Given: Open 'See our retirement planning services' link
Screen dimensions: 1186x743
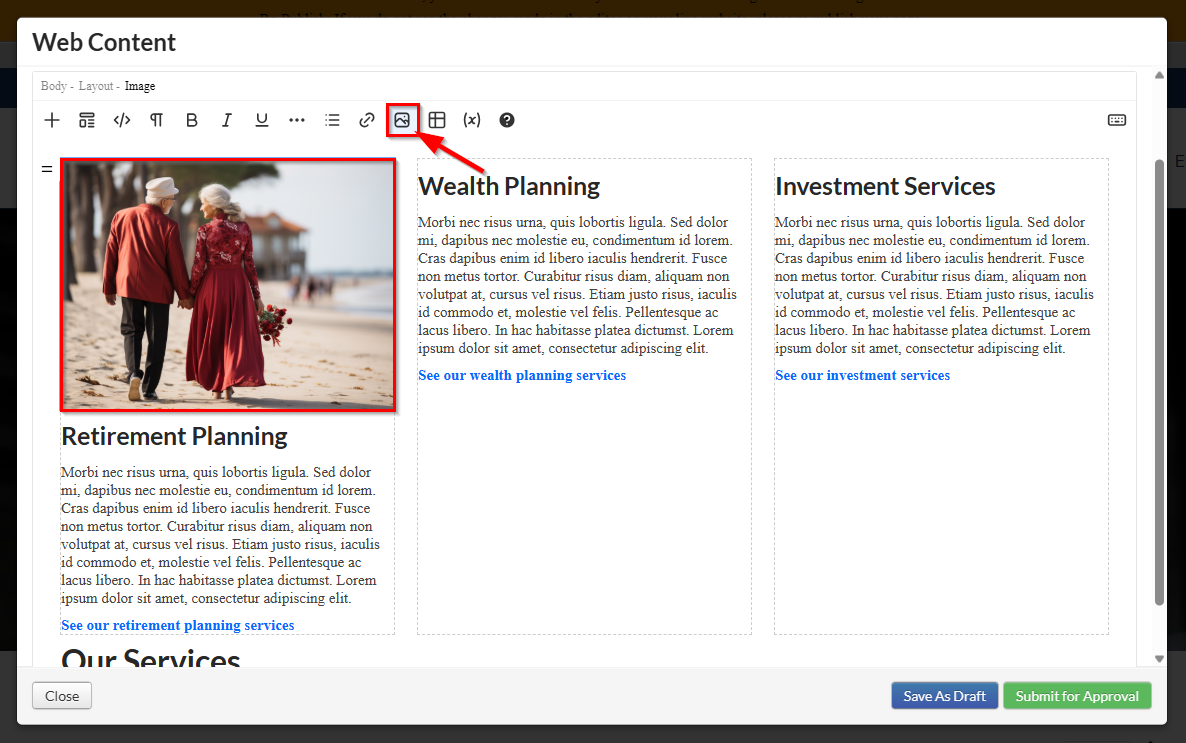Looking at the screenshot, I should coord(178,625).
